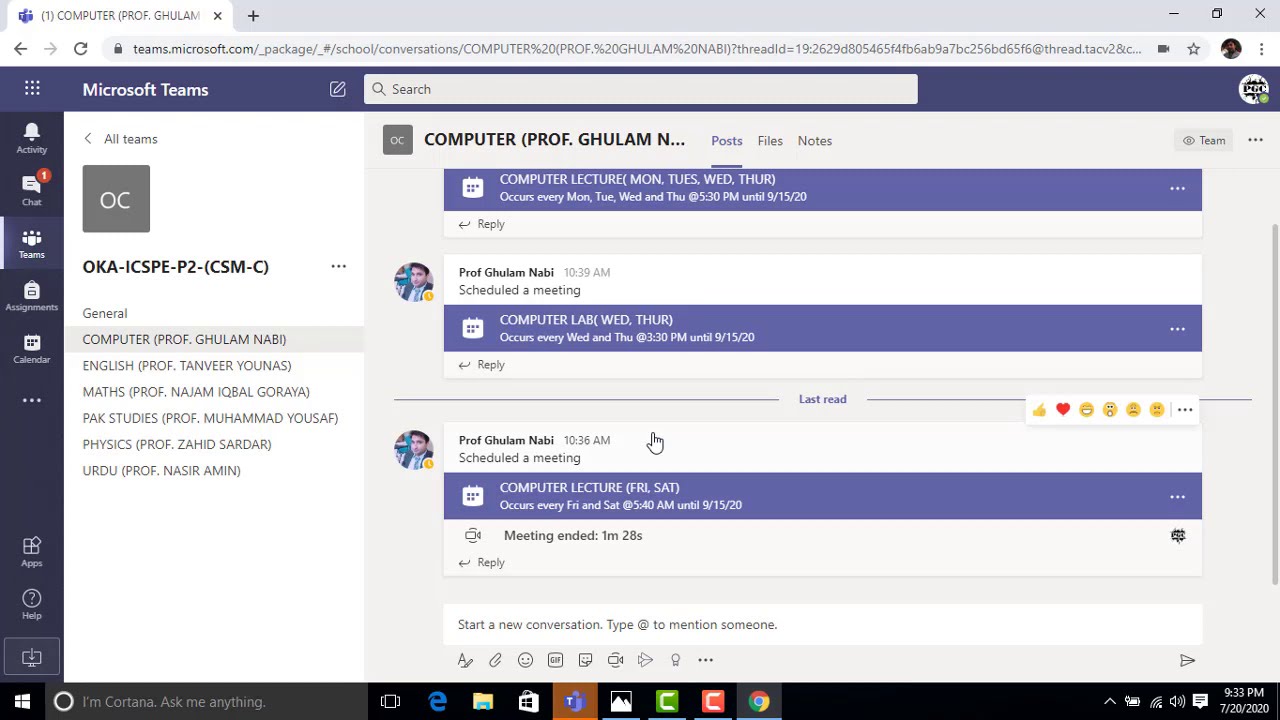The image size is (1280, 720).
Task: Open more options for OKA-ICSPE-P2 team
Action: point(338,266)
